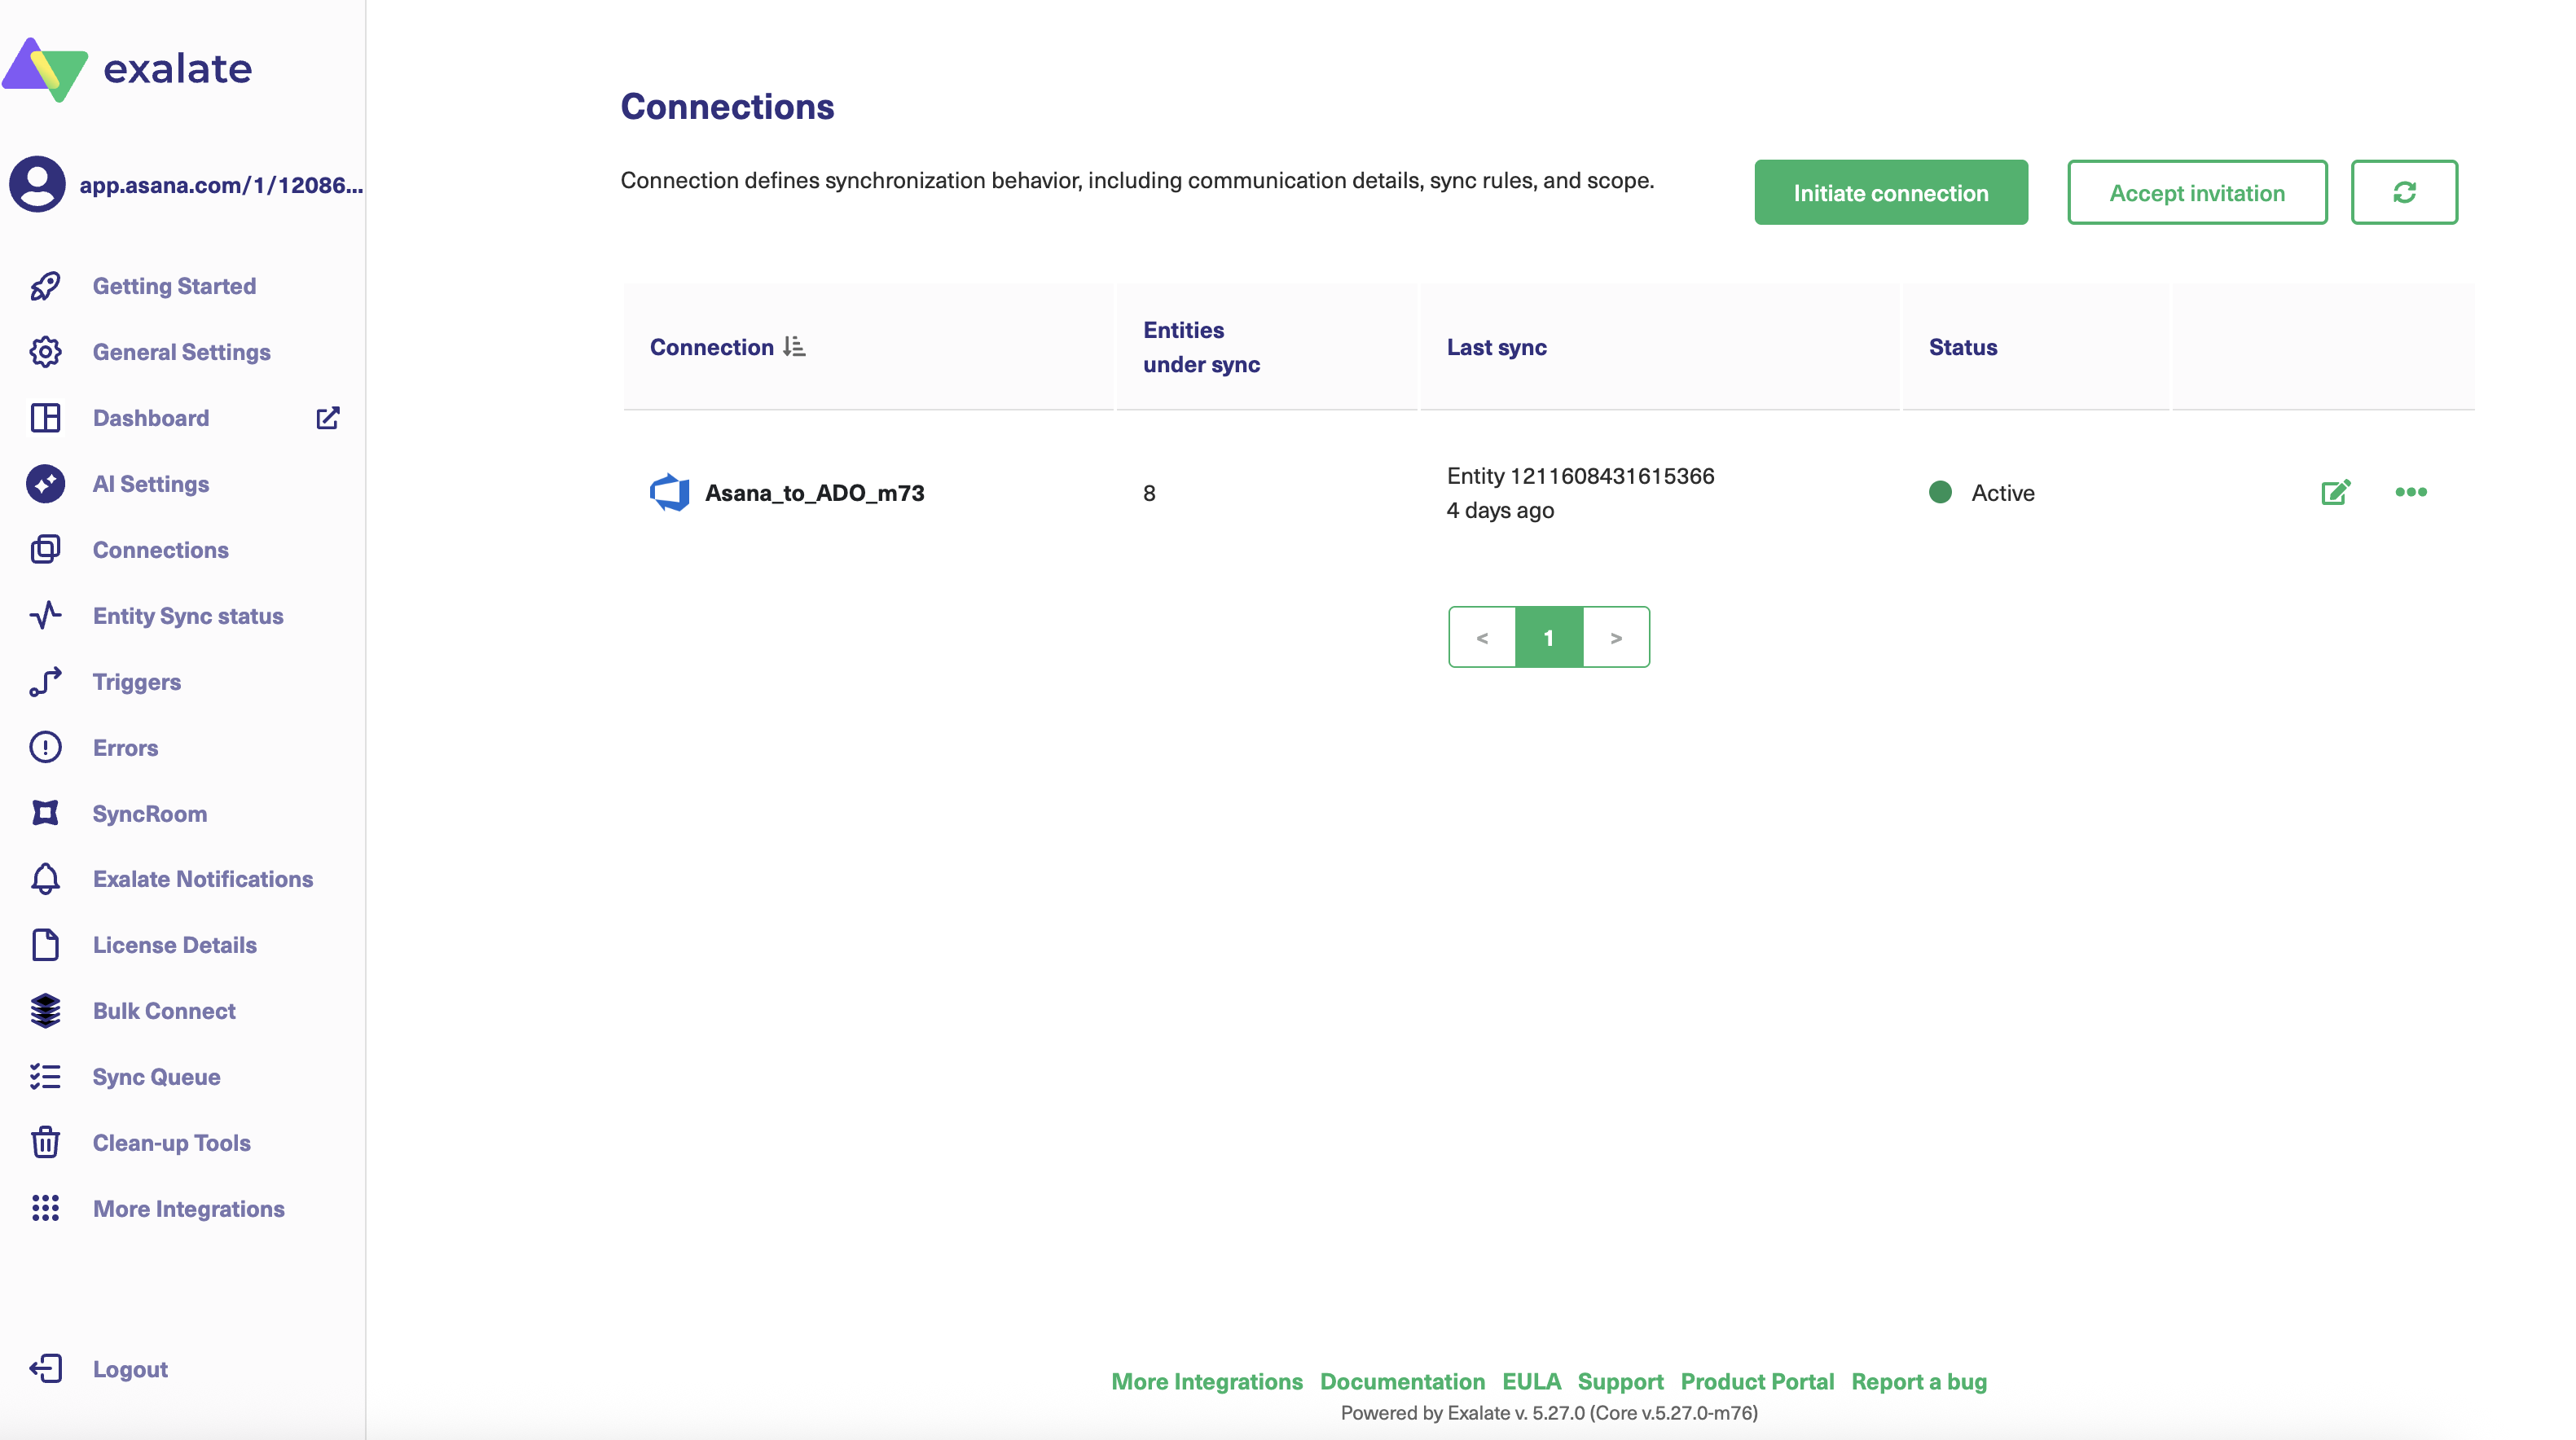The height and width of the screenshot is (1440, 2576).
Task: Open Dashboard external link icon
Action: [x=328, y=418]
